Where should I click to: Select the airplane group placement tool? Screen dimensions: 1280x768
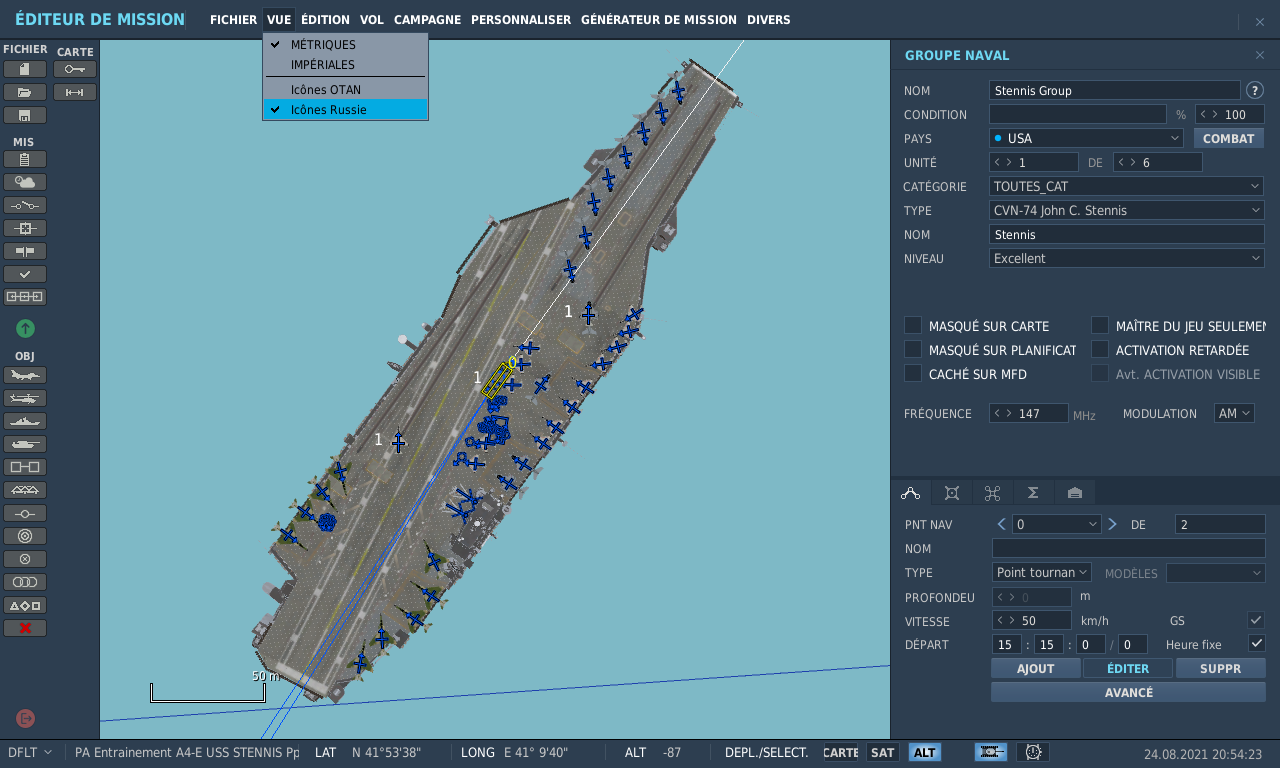pos(25,375)
